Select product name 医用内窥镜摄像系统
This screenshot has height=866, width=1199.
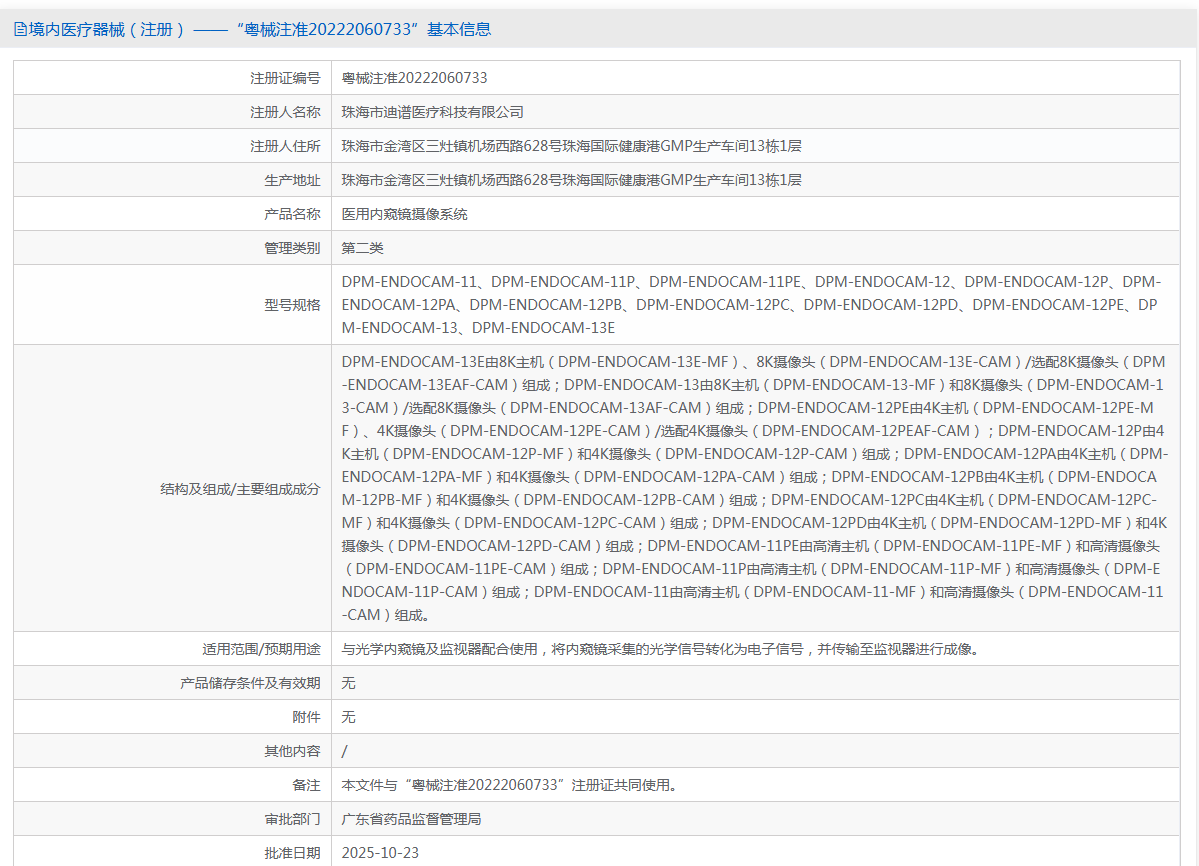tap(404, 214)
